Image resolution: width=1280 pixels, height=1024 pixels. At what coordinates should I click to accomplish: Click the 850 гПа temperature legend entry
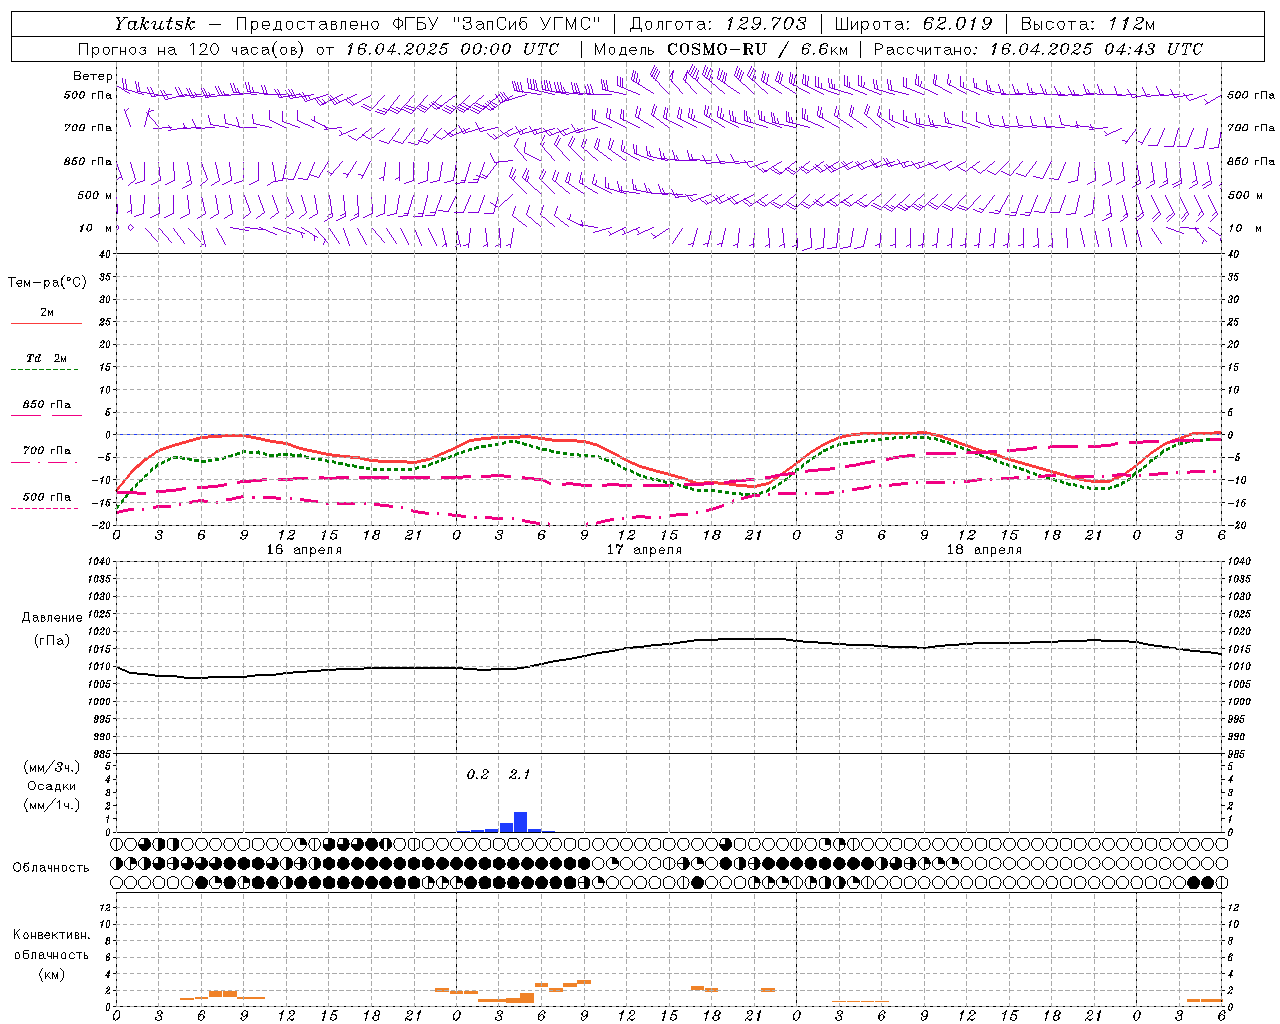(46, 405)
